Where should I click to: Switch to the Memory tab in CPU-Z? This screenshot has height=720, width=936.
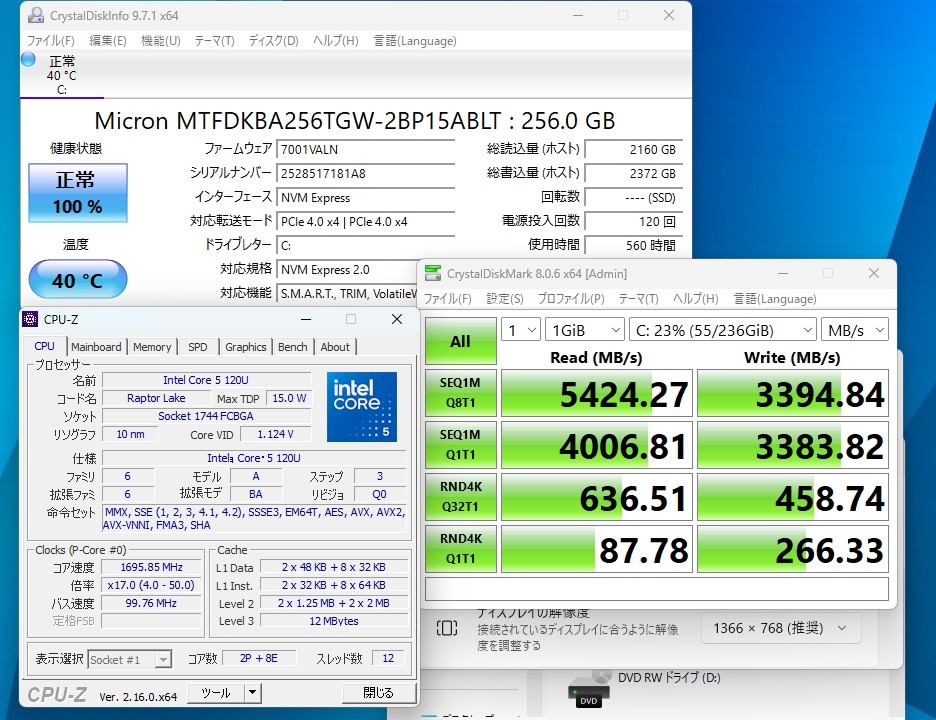coord(152,347)
